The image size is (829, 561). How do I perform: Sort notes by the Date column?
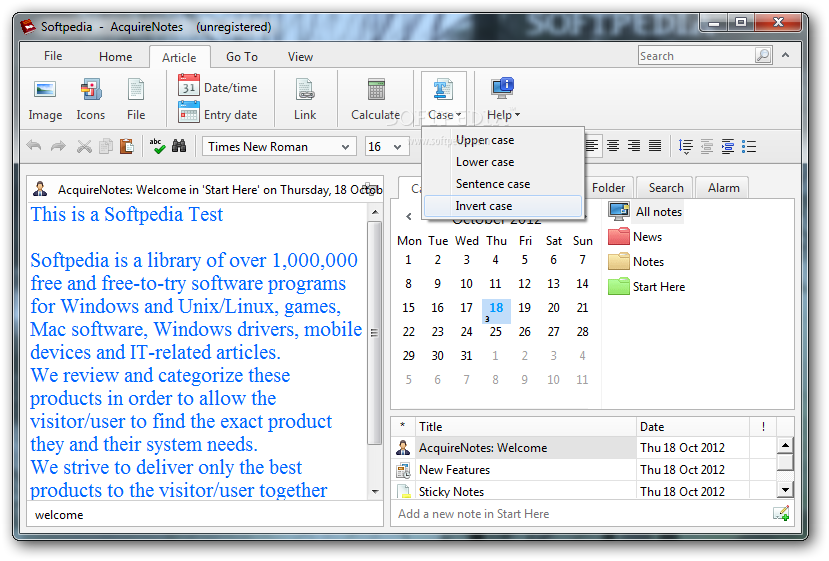coord(693,427)
